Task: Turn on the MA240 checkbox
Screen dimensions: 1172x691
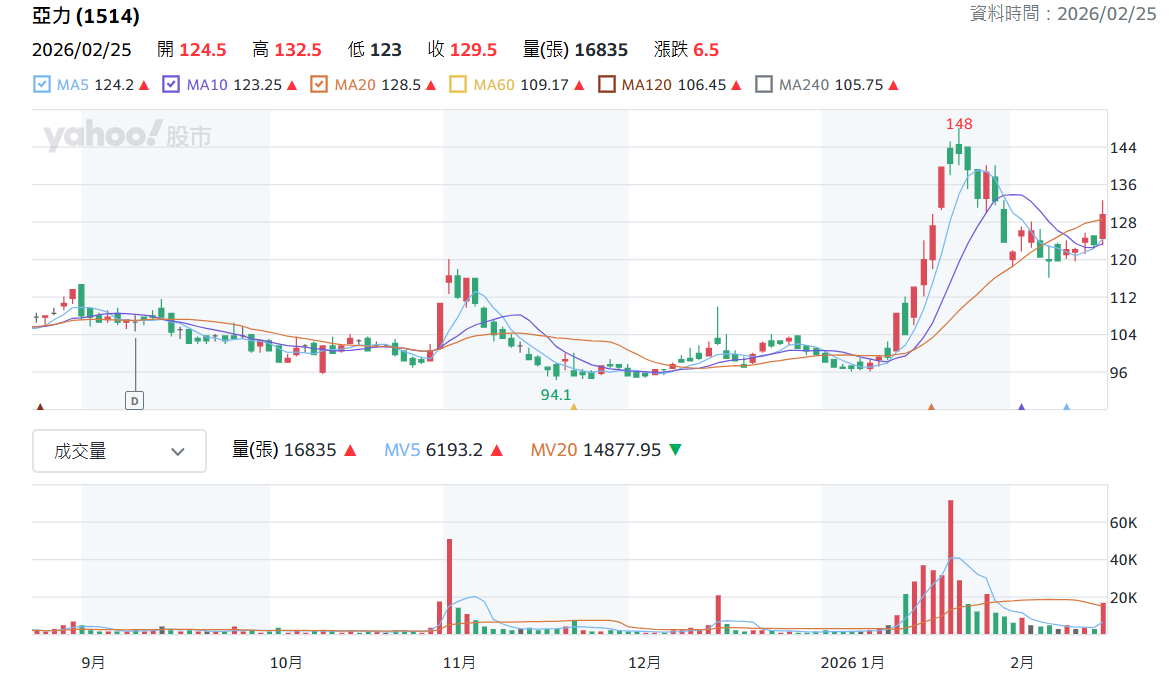Action: pyautogui.click(x=764, y=85)
